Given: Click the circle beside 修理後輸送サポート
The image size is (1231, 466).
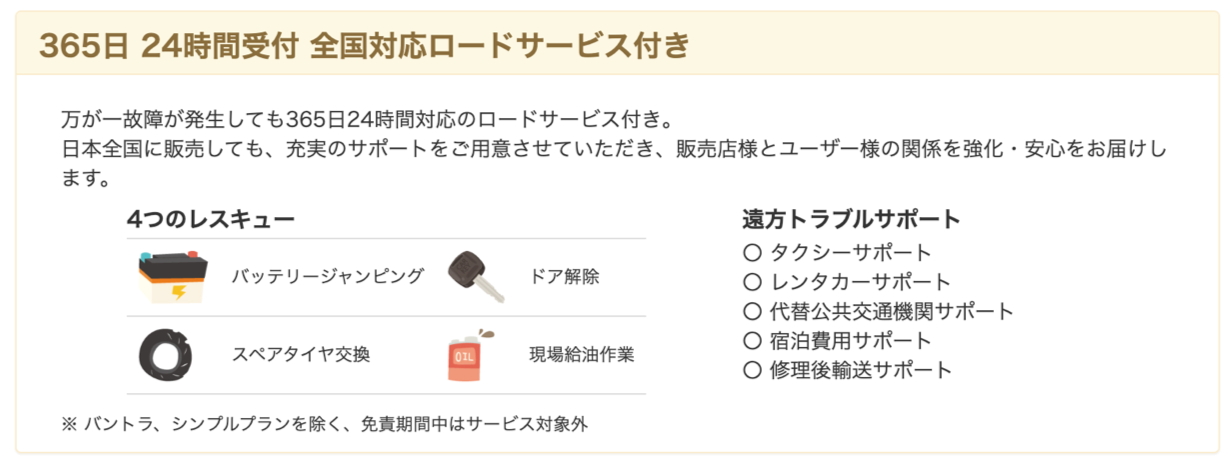Looking at the screenshot, I should (752, 370).
